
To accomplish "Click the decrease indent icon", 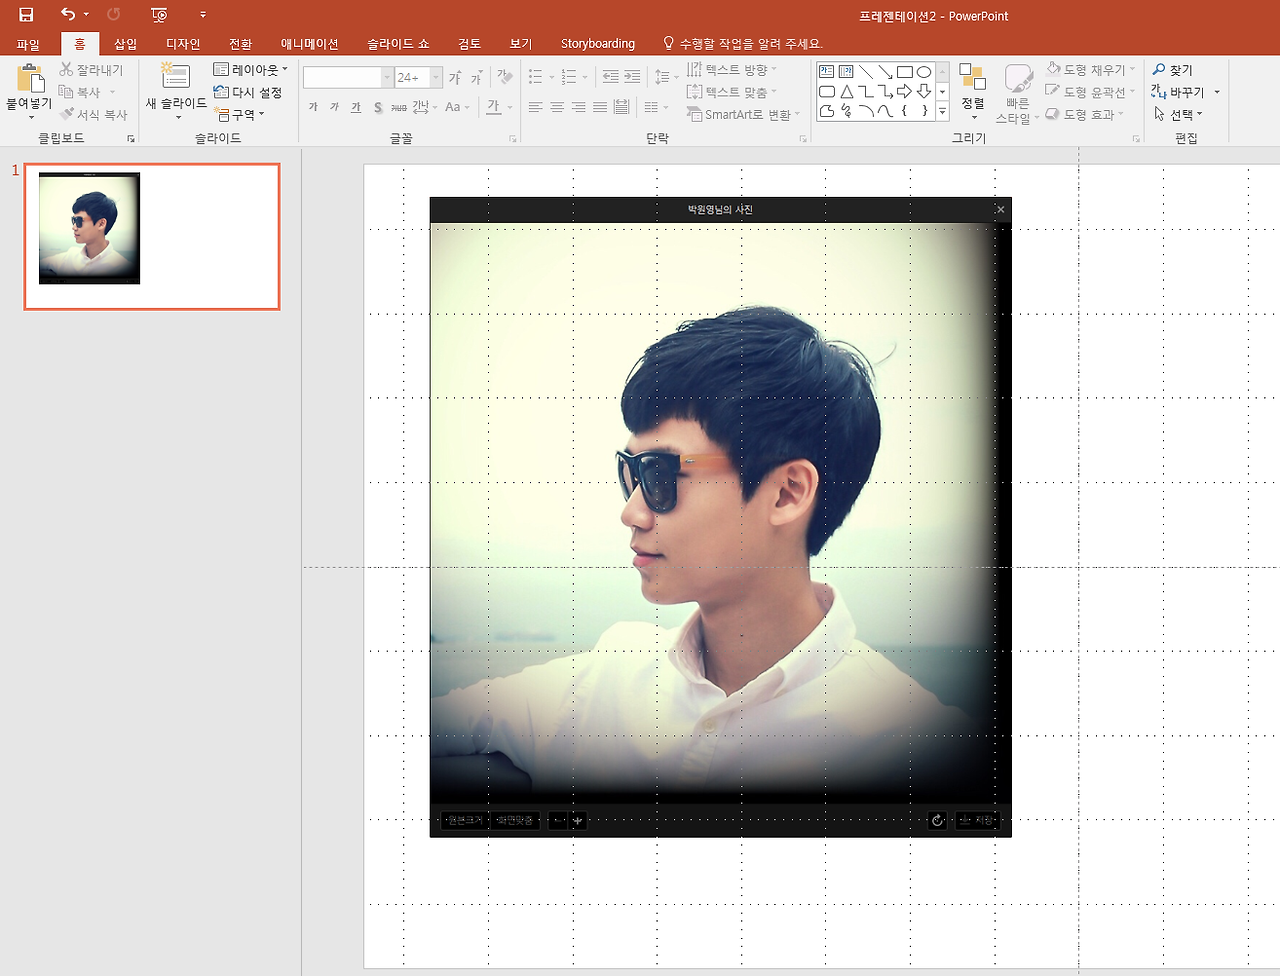I will click(x=611, y=77).
